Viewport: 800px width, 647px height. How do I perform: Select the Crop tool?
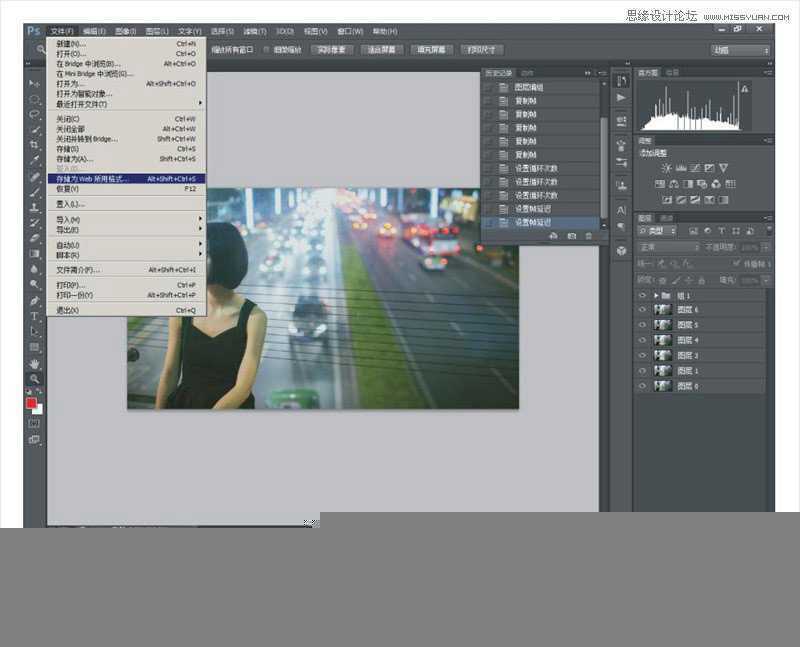pyautogui.click(x=34, y=144)
